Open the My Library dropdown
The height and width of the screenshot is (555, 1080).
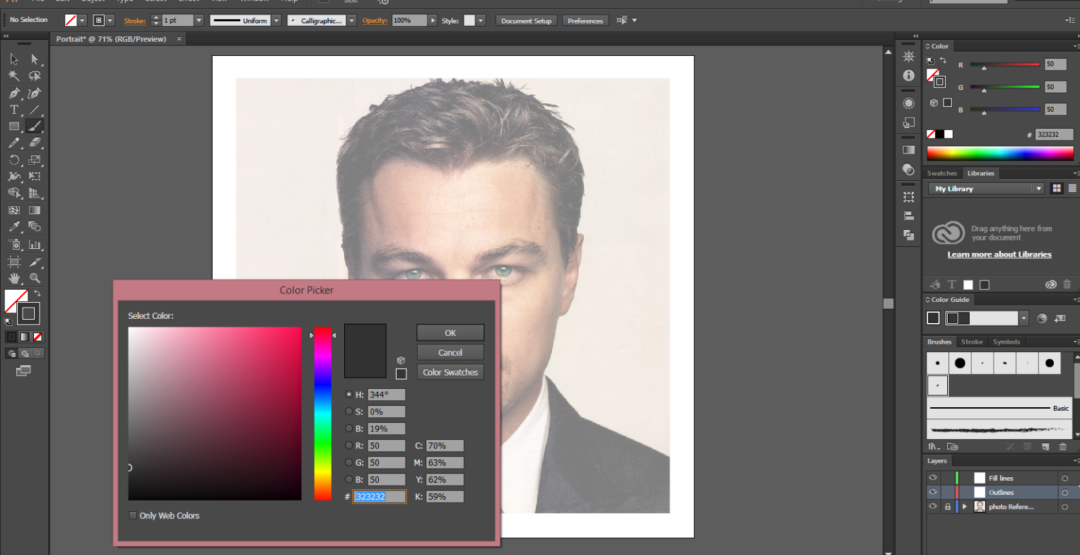coord(986,189)
